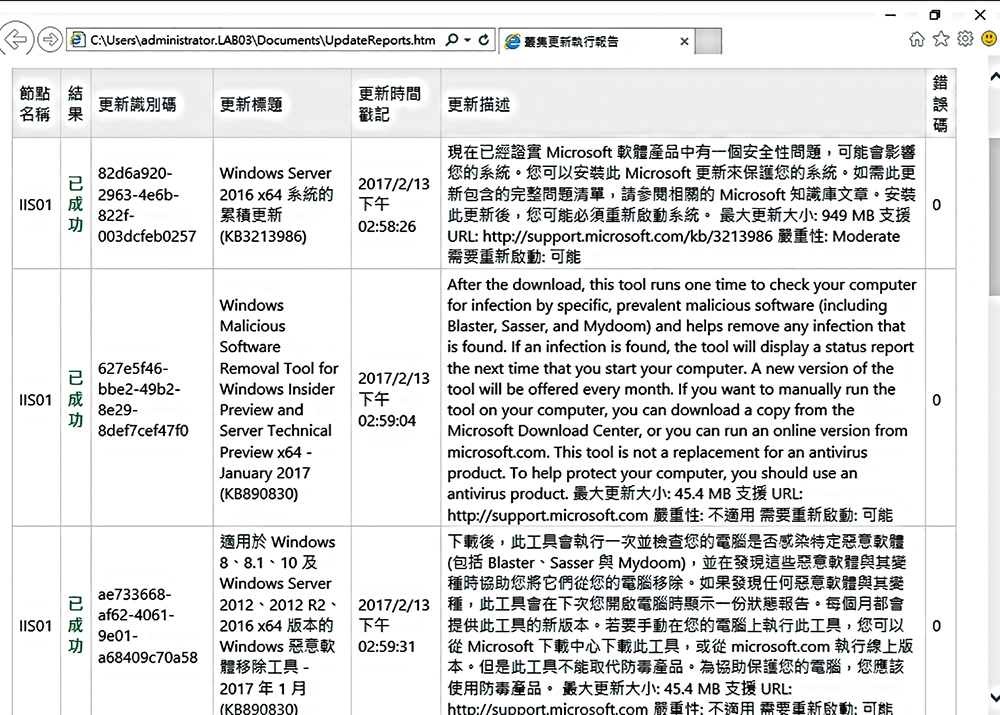Open the address bar dropdown arrow
Image resolution: width=1000 pixels, height=715 pixels.
(x=467, y=40)
